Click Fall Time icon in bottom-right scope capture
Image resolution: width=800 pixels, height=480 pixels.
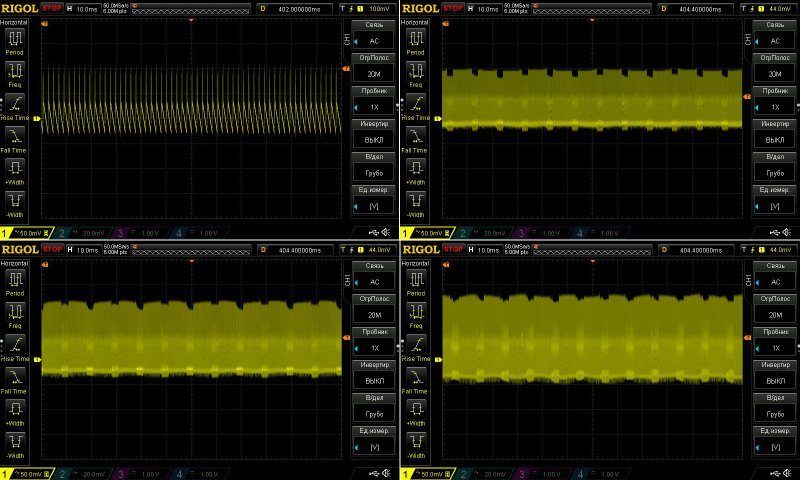[416, 377]
